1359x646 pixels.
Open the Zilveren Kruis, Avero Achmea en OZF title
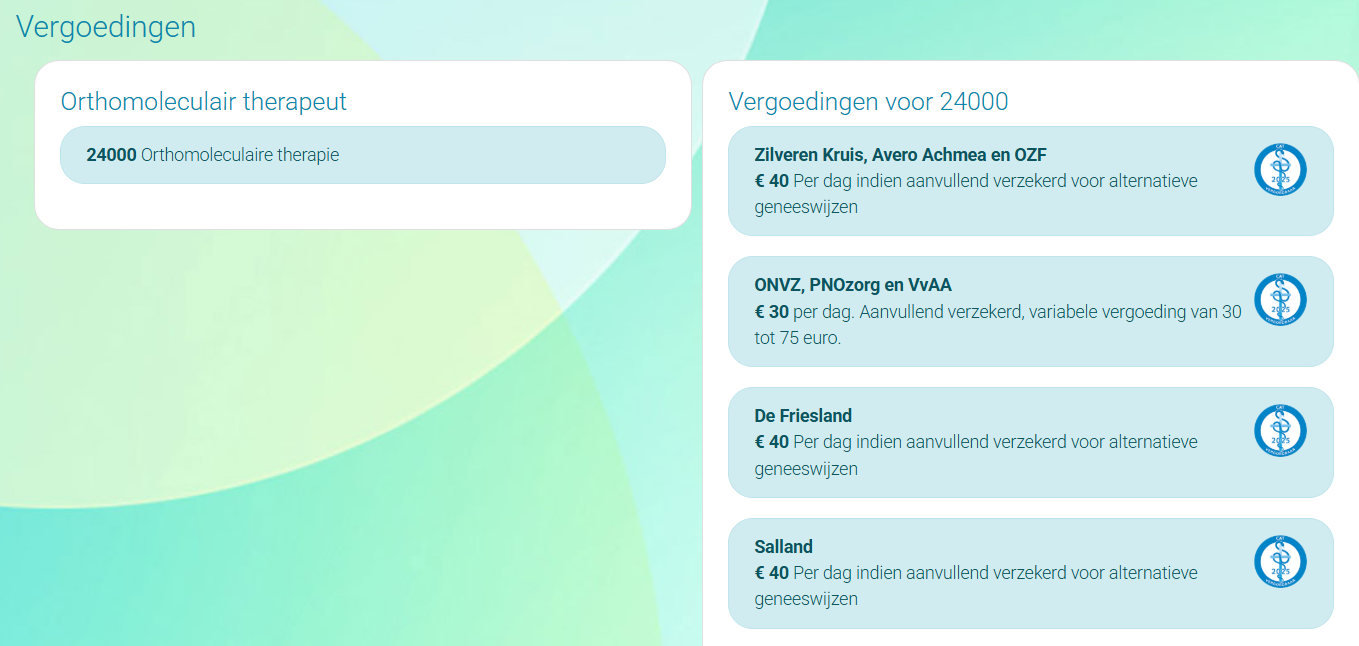[900, 154]
